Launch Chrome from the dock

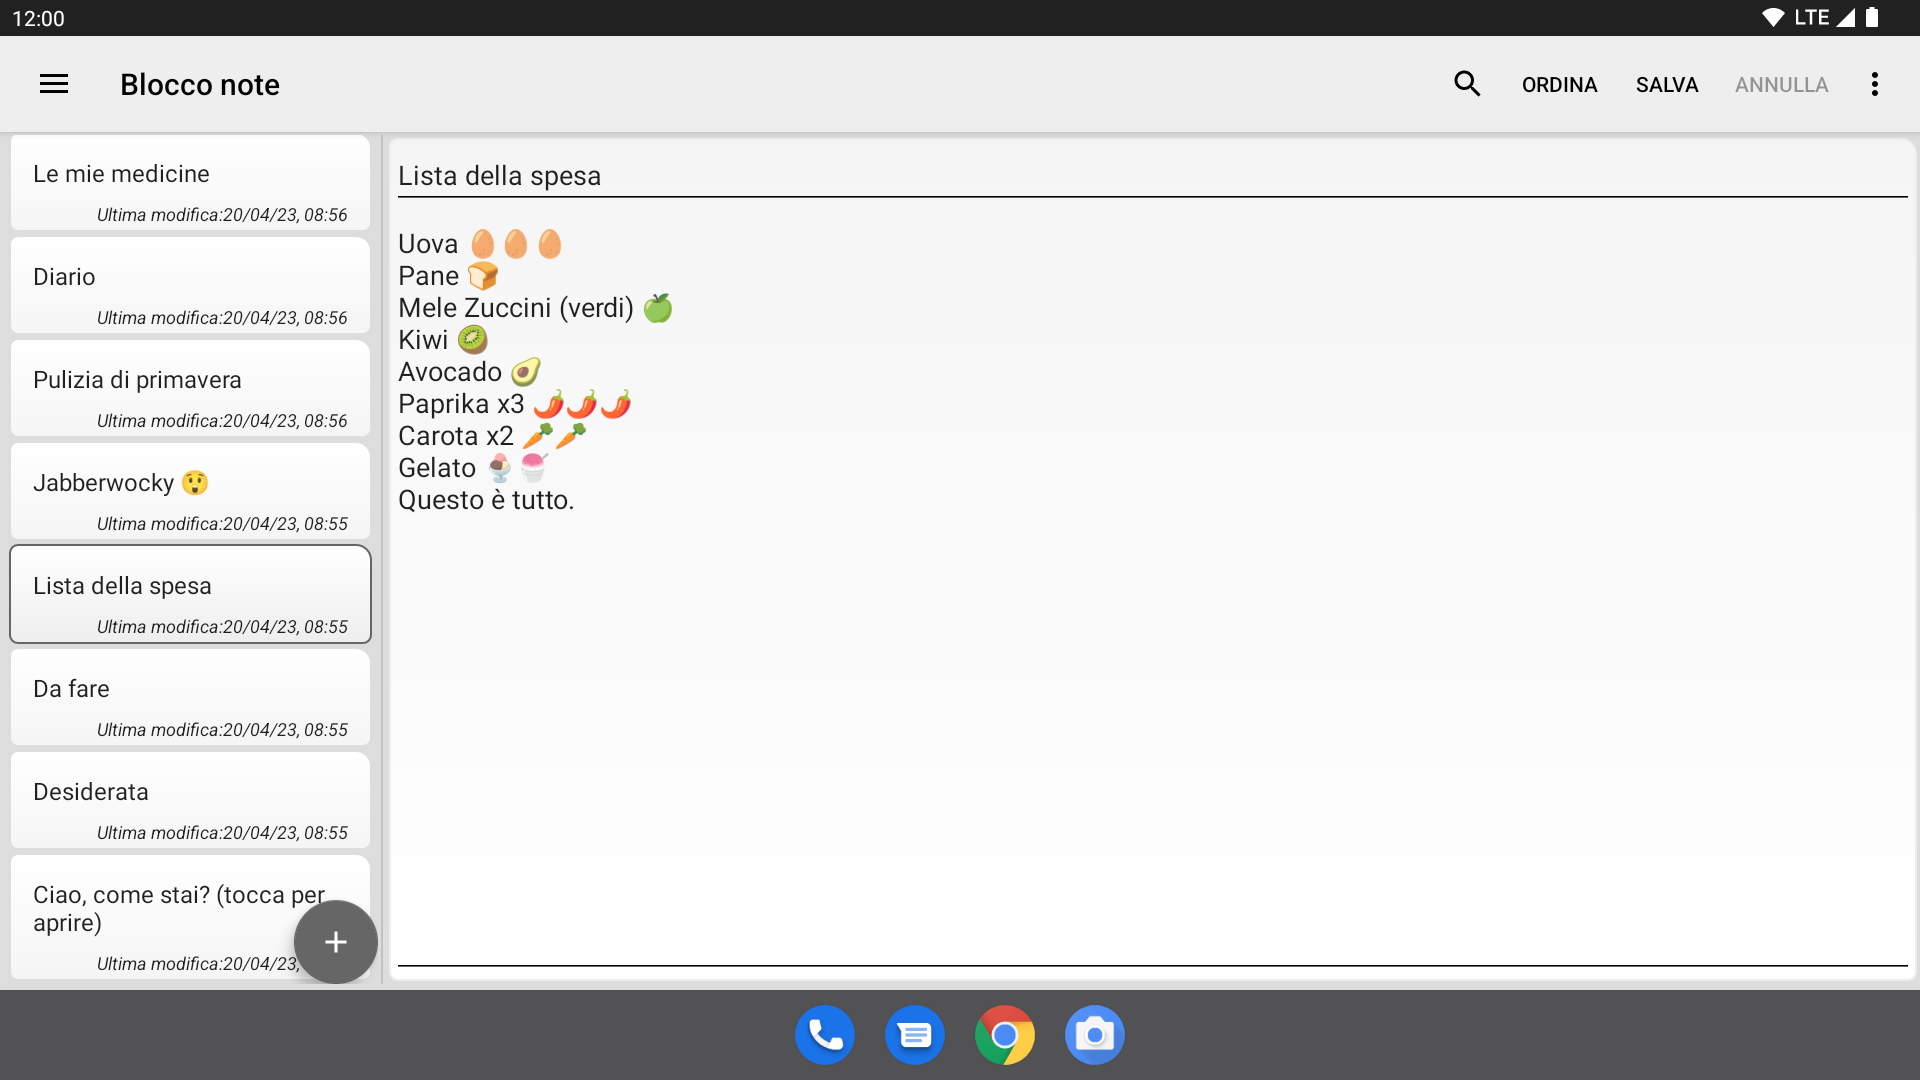pos(1005,1035)
